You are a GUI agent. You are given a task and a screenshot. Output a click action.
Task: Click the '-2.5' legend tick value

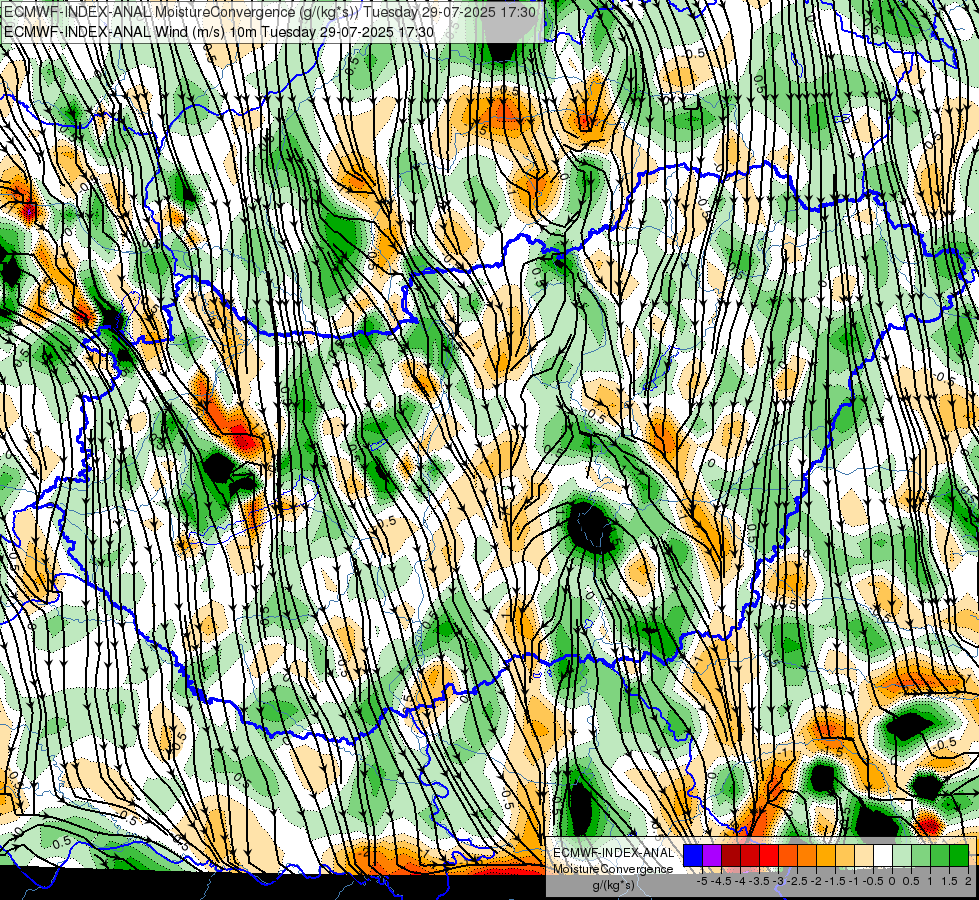[x=797, y=881]
